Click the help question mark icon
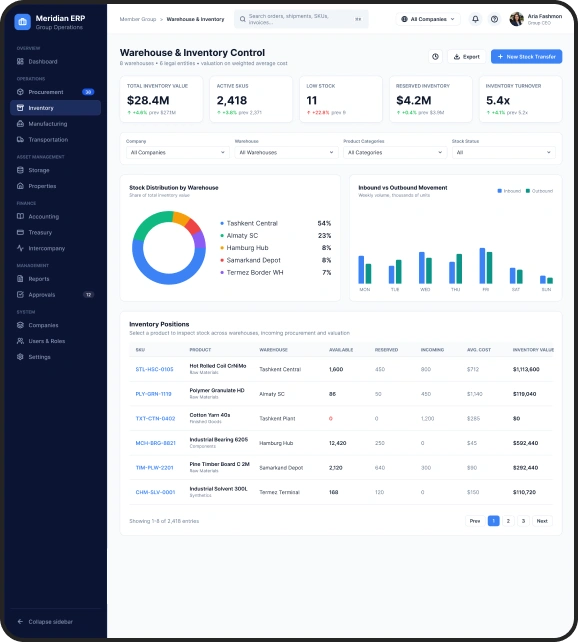578x642 pixels. (x=494, y=19)
